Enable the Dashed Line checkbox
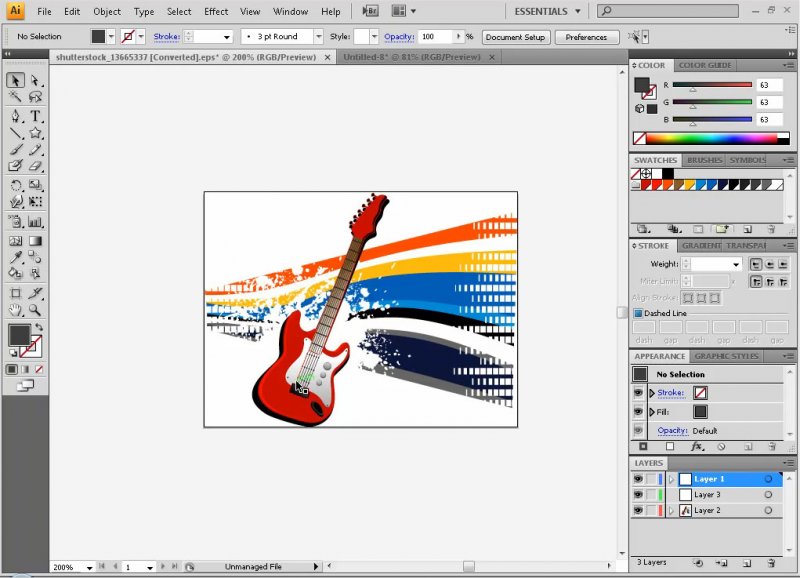The height and width of the screenshot is (578, 800). point(637,313)
